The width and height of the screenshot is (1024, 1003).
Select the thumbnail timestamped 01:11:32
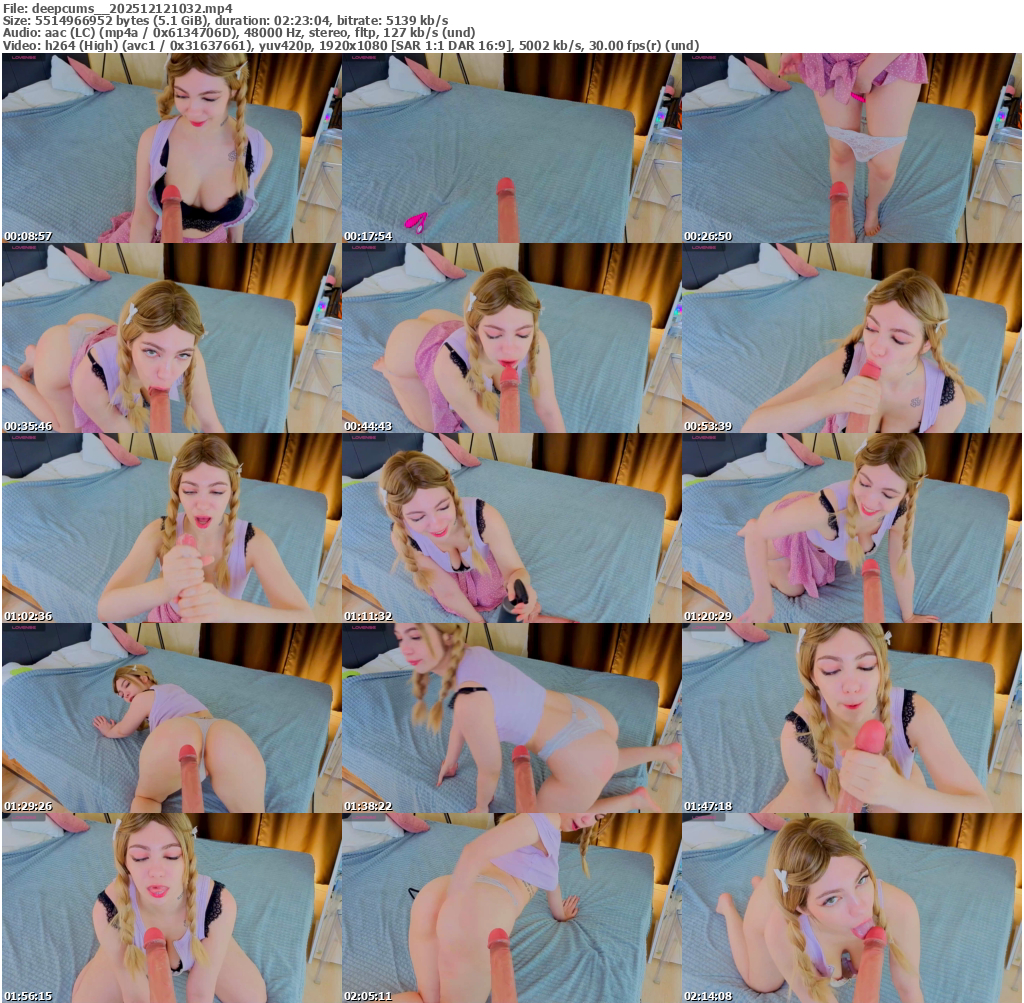coord(511,528)
